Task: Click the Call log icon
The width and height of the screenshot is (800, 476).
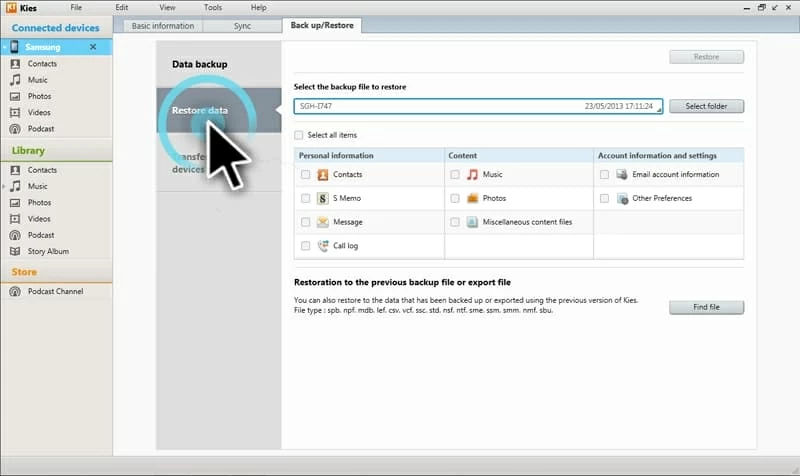Action: coord(323,246)
